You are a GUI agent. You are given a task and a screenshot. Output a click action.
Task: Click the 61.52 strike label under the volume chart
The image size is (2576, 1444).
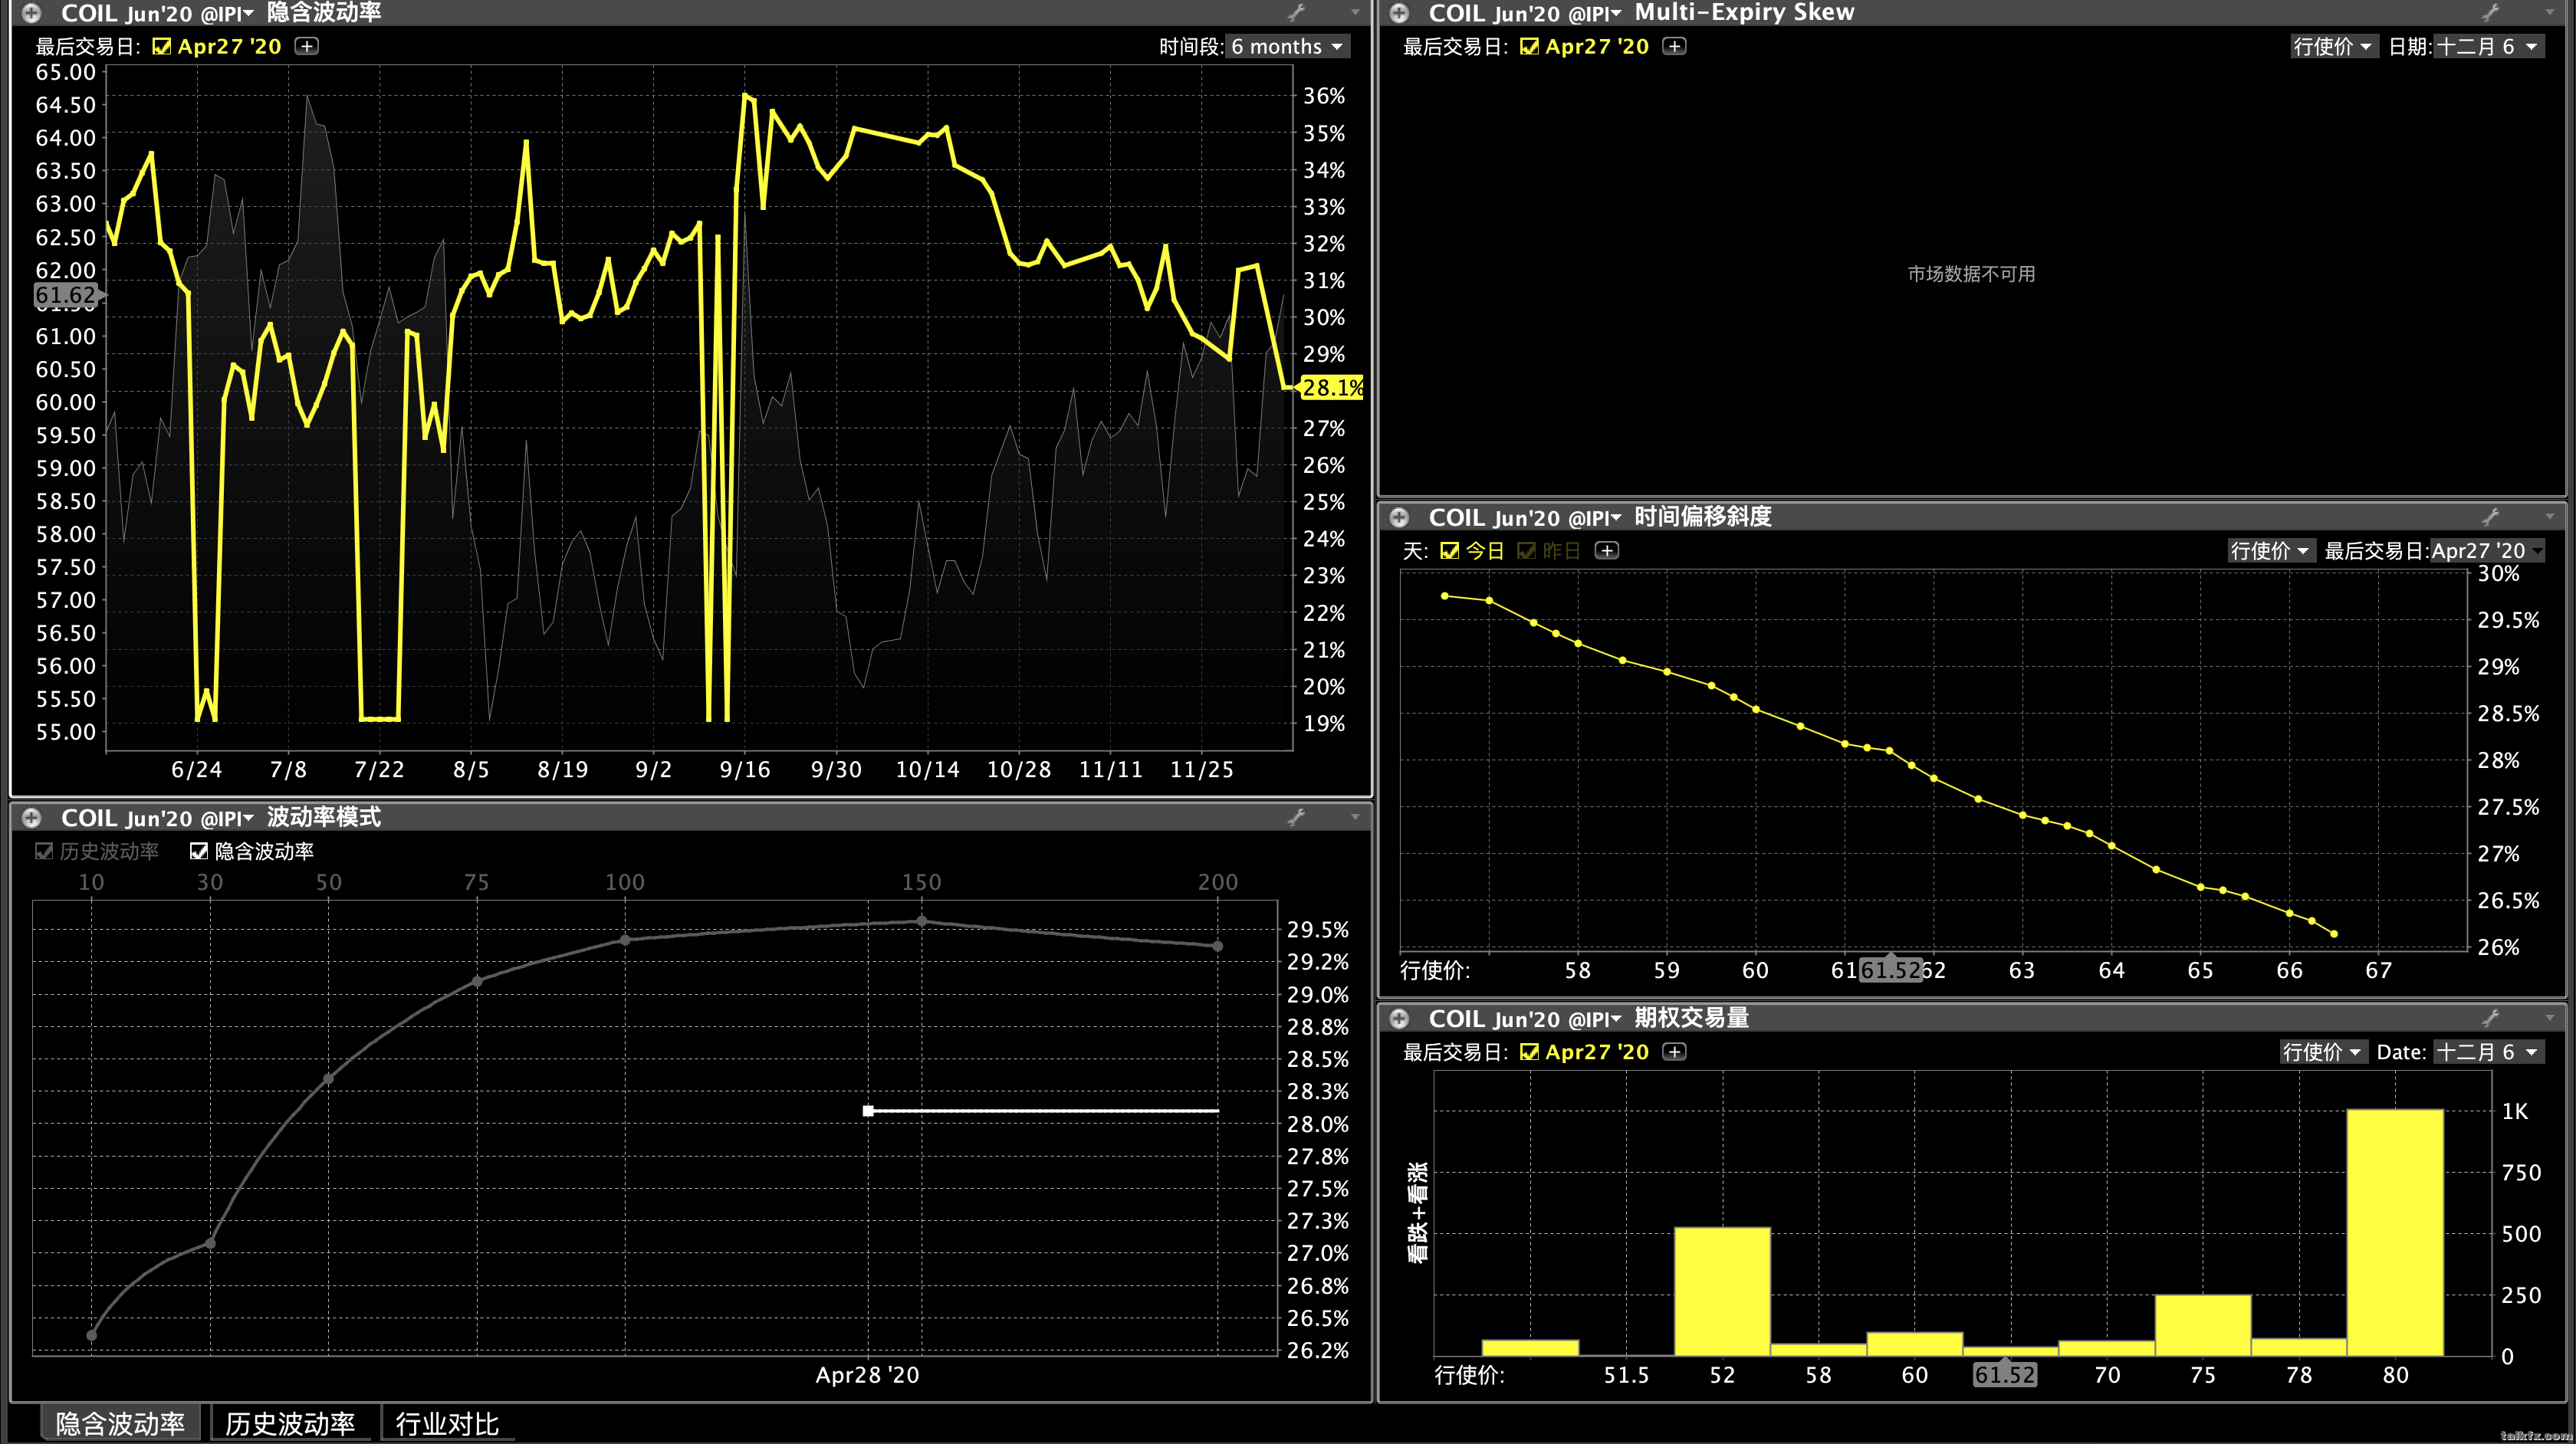pyautogui.click(x=2004, y=1374)
